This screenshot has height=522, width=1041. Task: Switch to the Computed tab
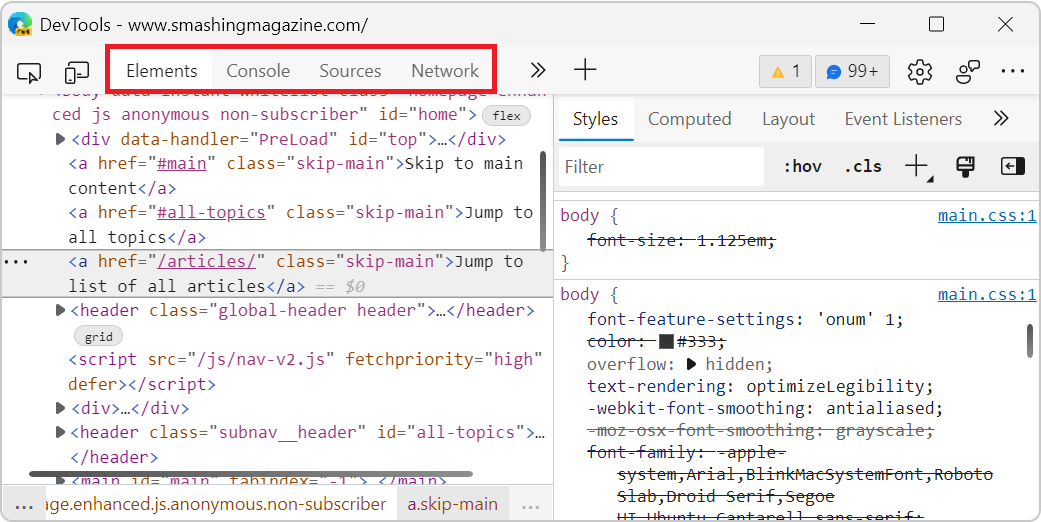[689, 119]
